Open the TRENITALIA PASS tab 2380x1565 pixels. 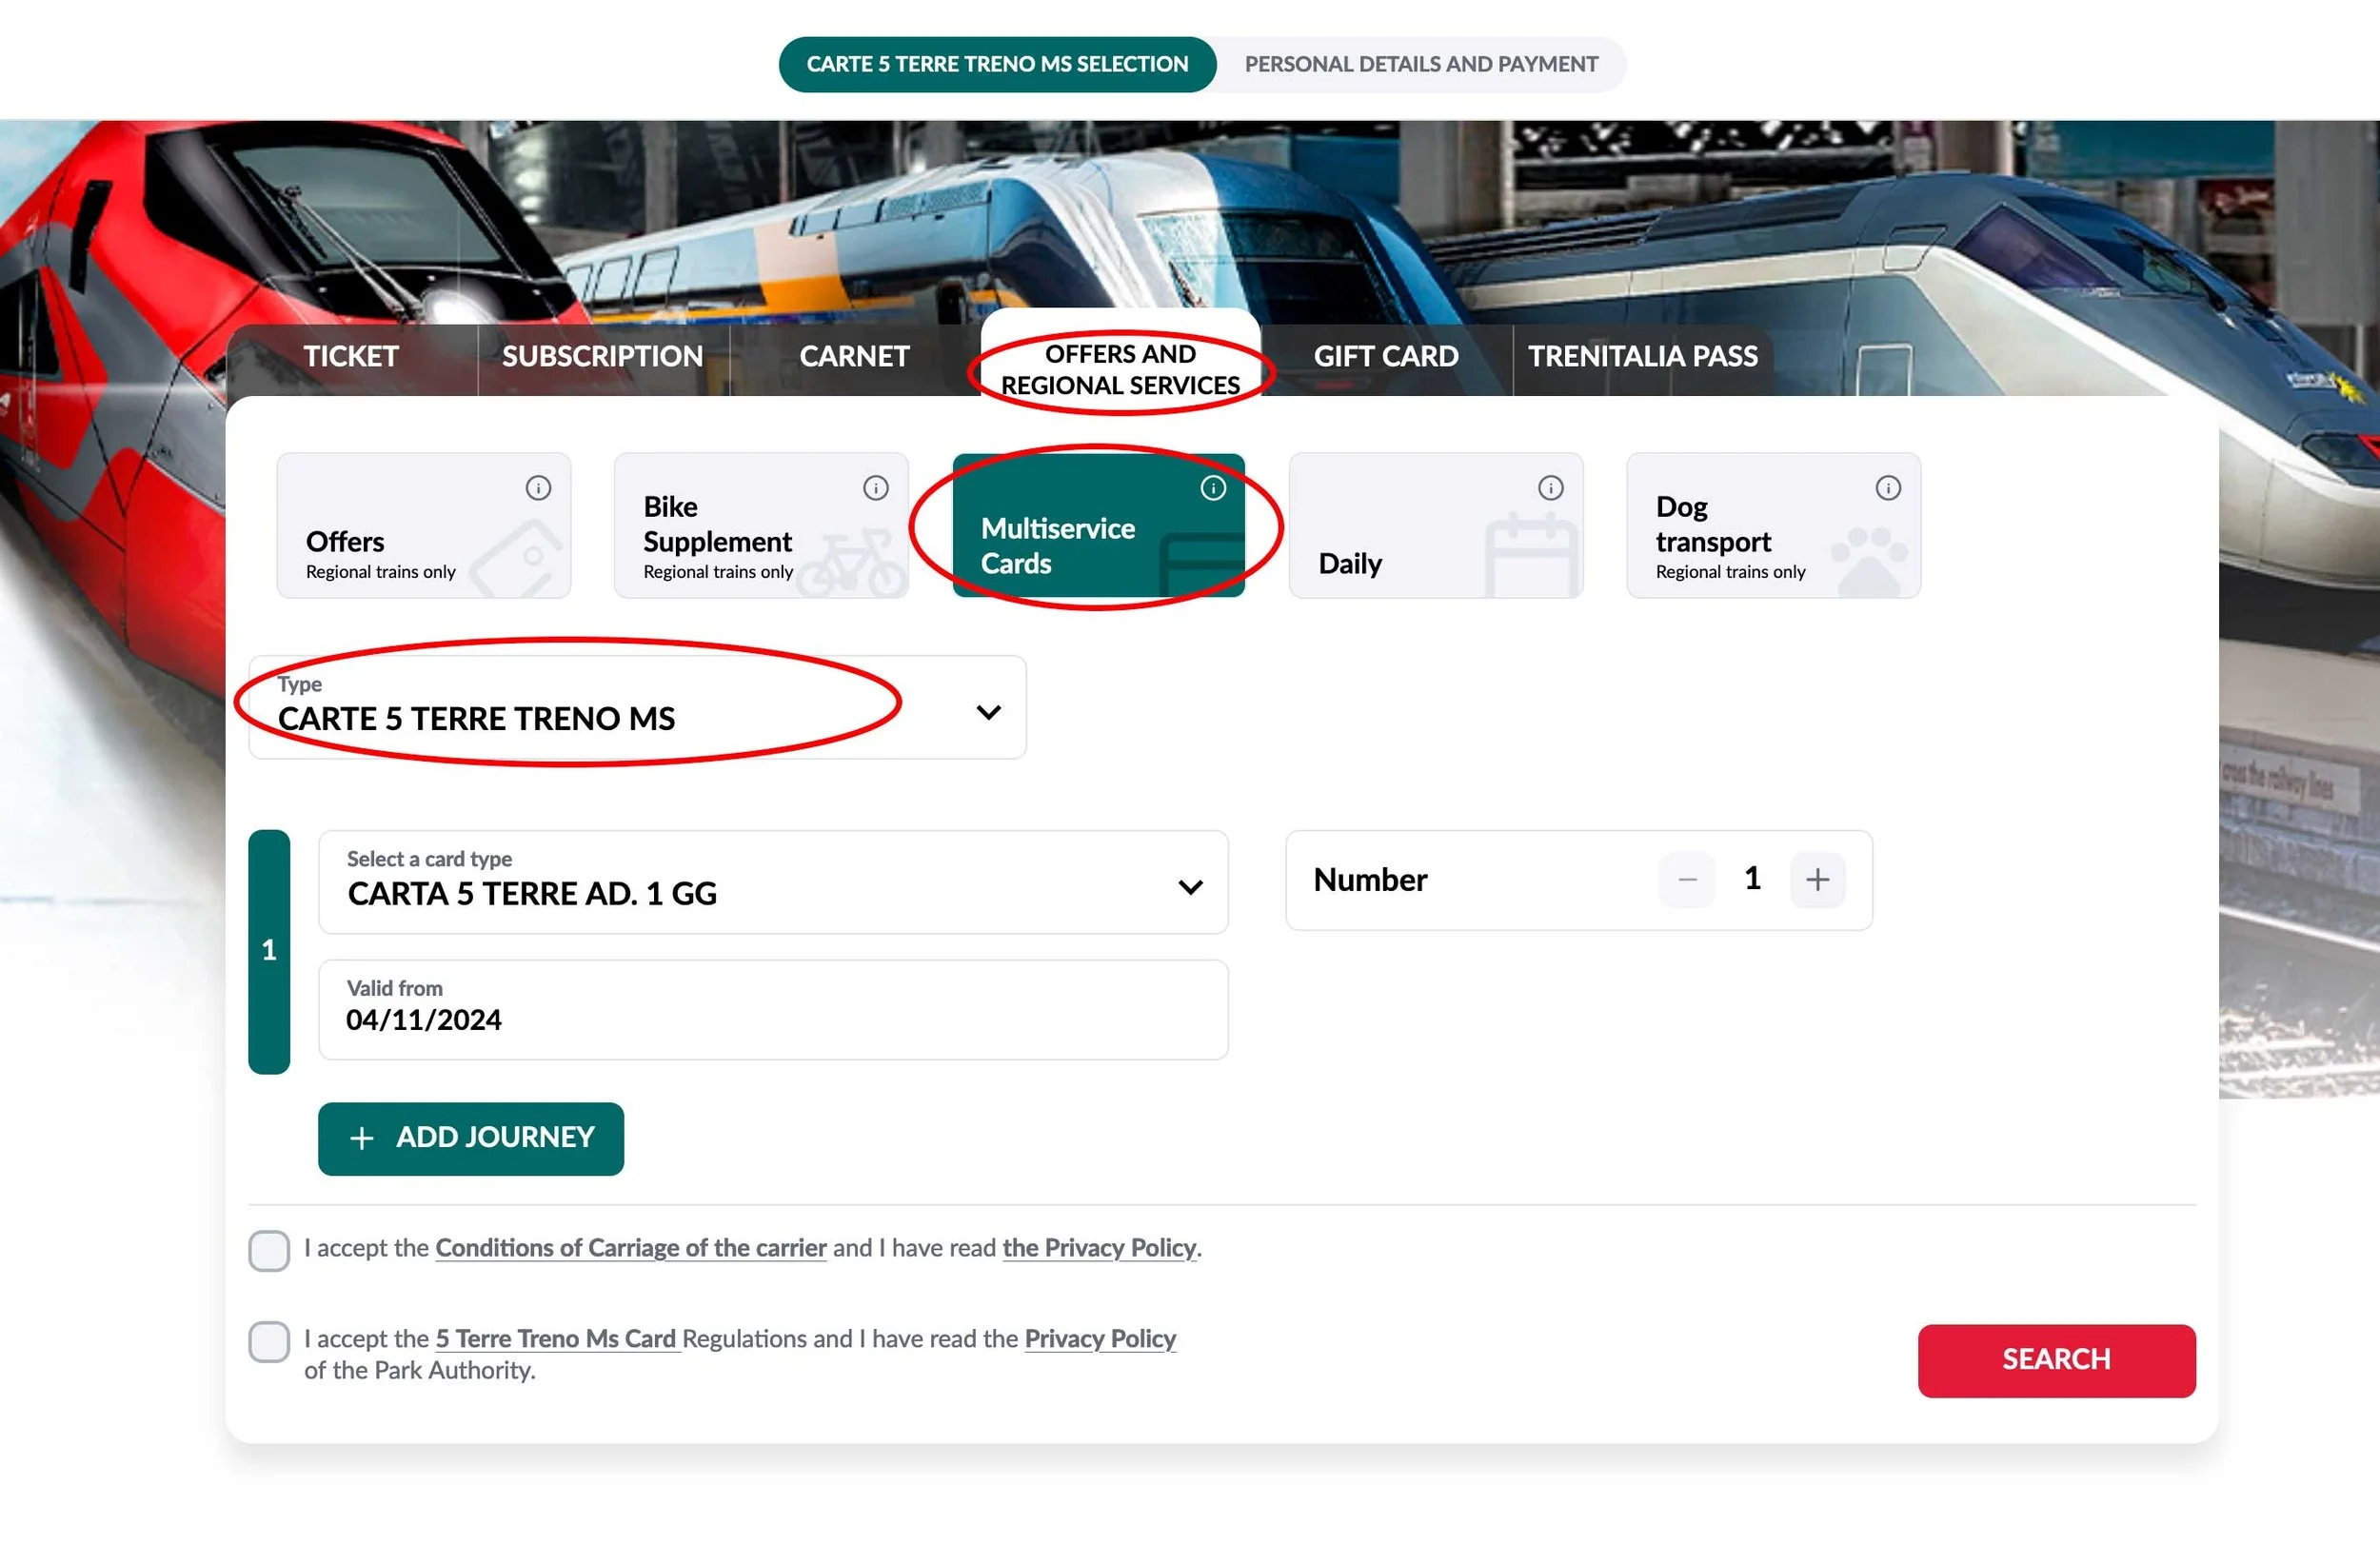coord(1642,357)
